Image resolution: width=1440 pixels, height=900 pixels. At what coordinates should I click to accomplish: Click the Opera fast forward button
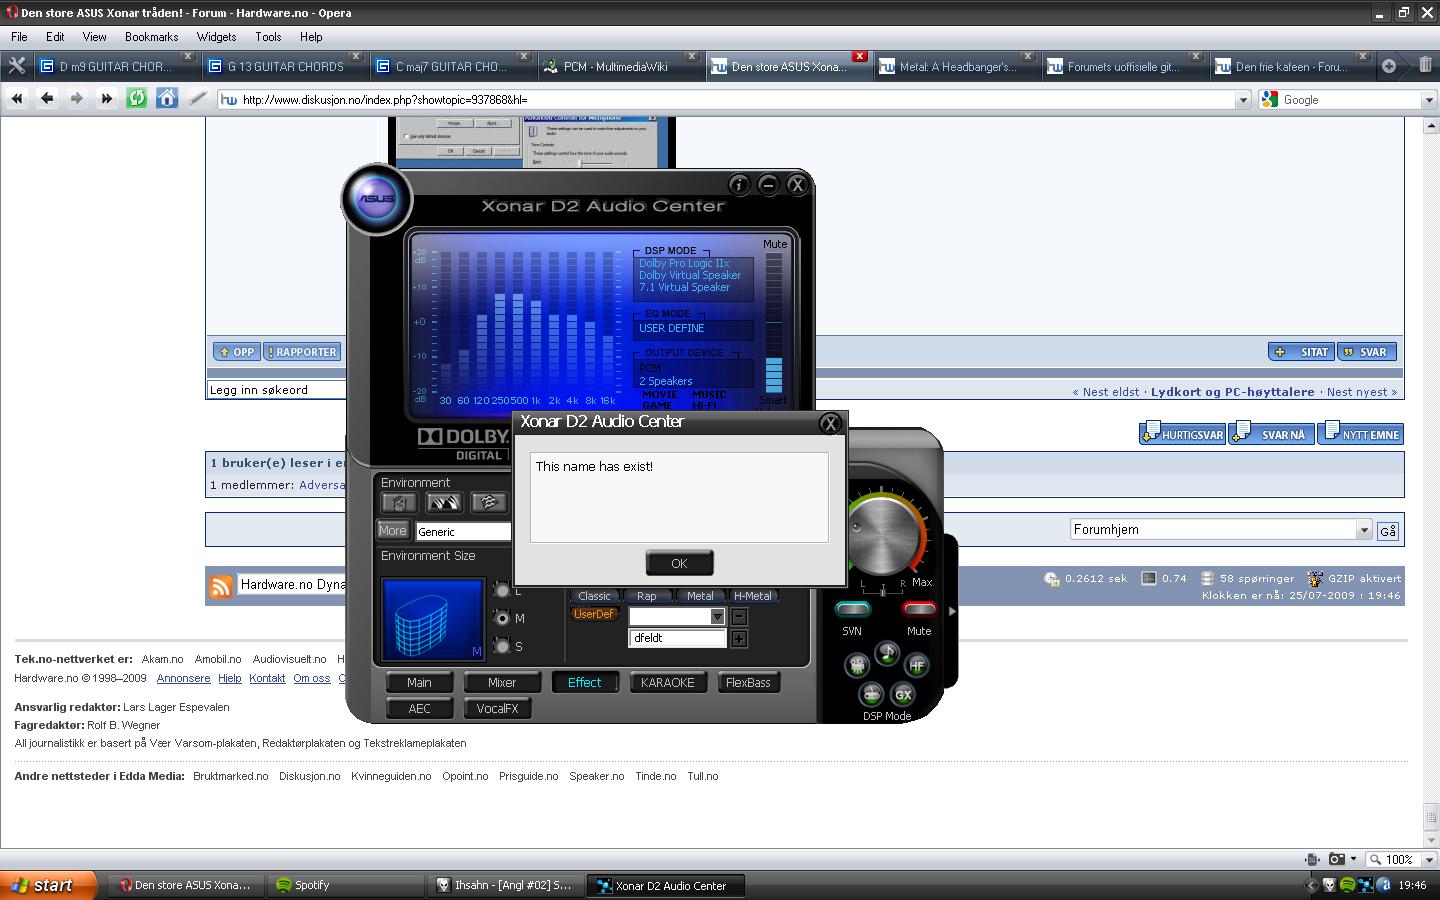pos(107,98)
